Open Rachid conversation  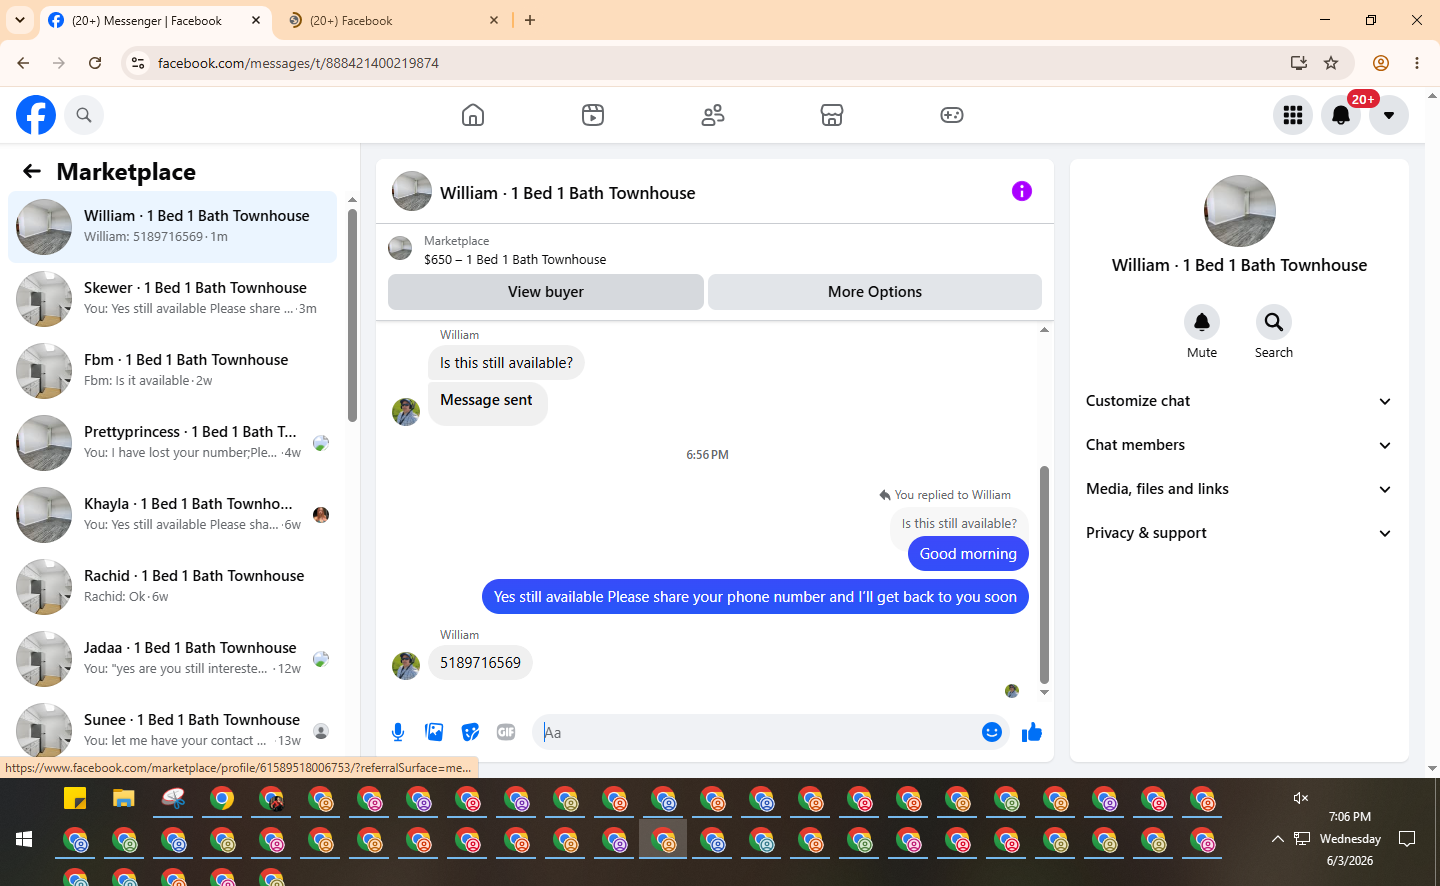[x=172, y=587]
